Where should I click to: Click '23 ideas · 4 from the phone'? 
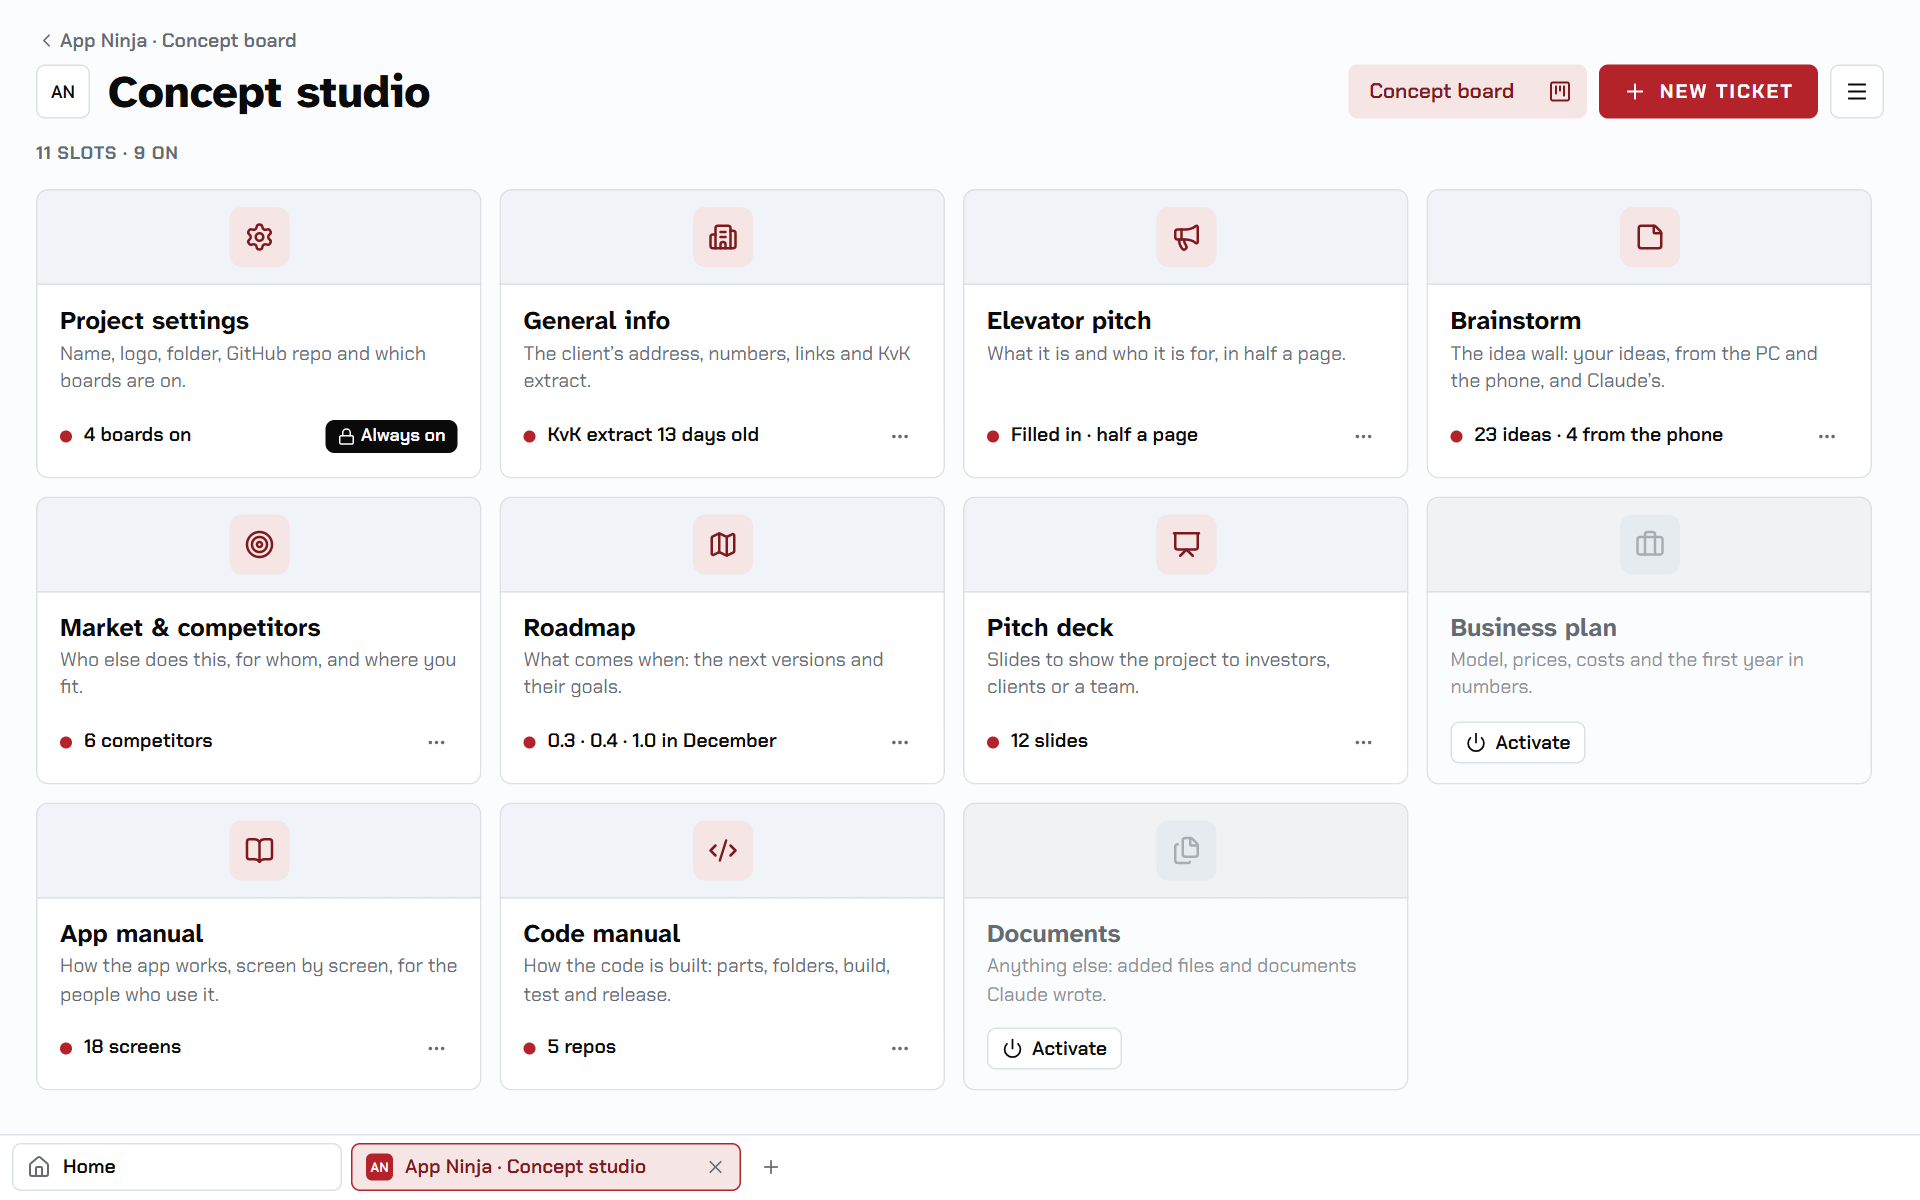(1598, 435)
